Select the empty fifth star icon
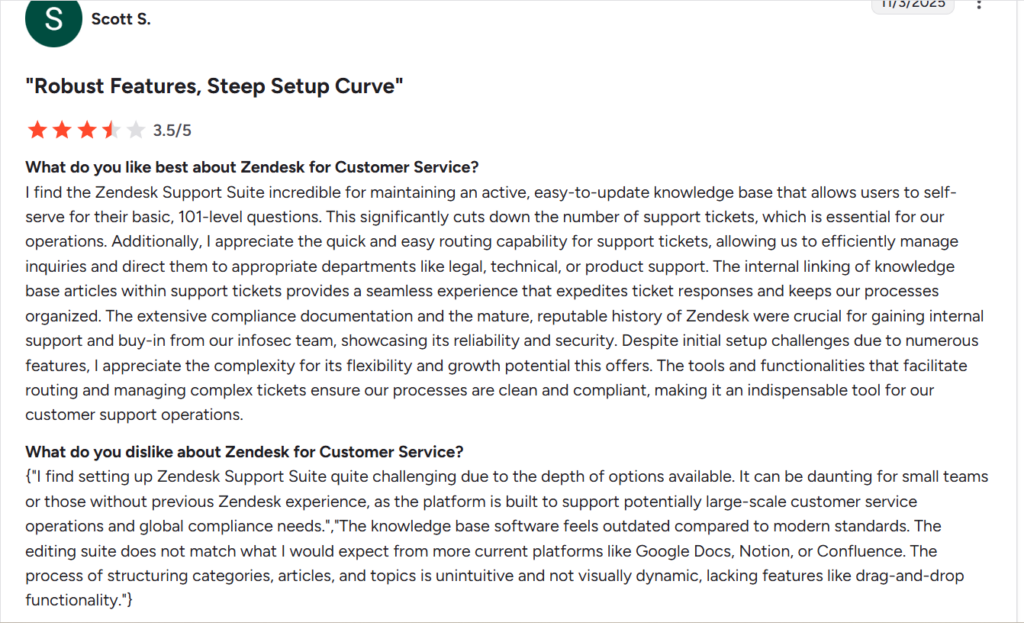Screen dimensions: 1024x623 point(137,129)
